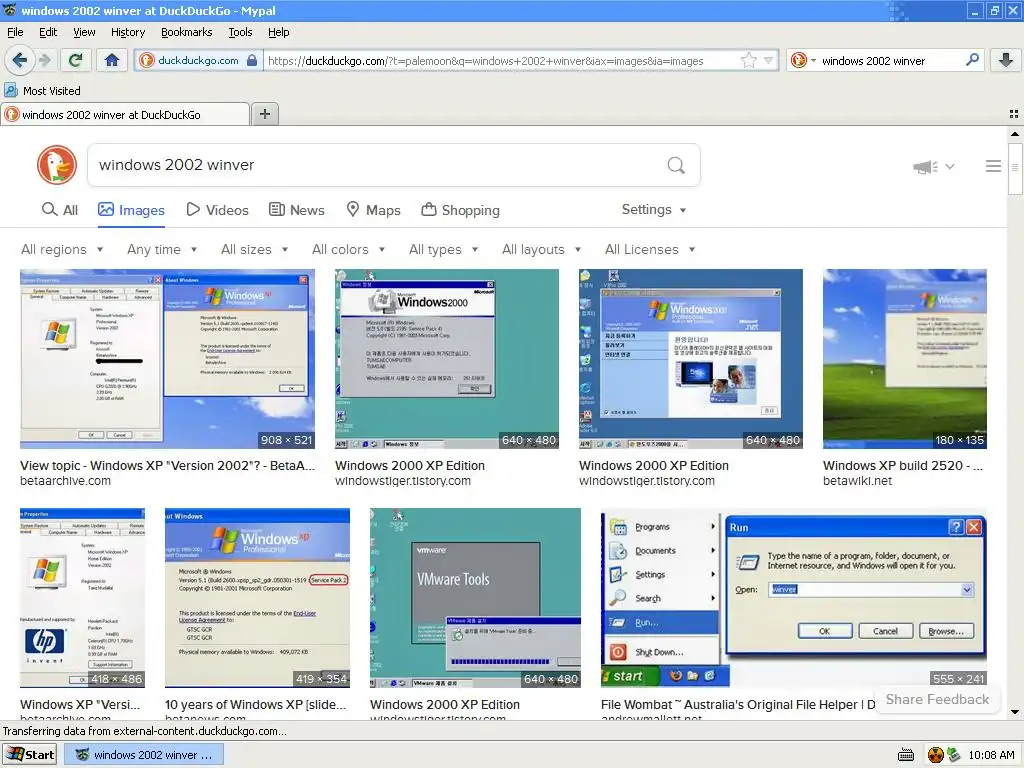Click the page scrollbar down arrow
This screenshot has height=768, width=1024.
[1014, 712]
